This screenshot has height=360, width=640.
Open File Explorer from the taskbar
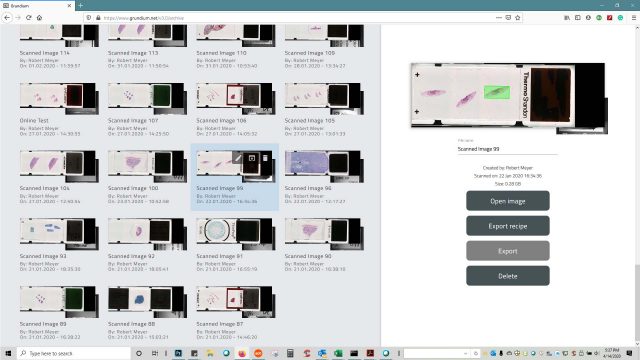tap(210, 353)
